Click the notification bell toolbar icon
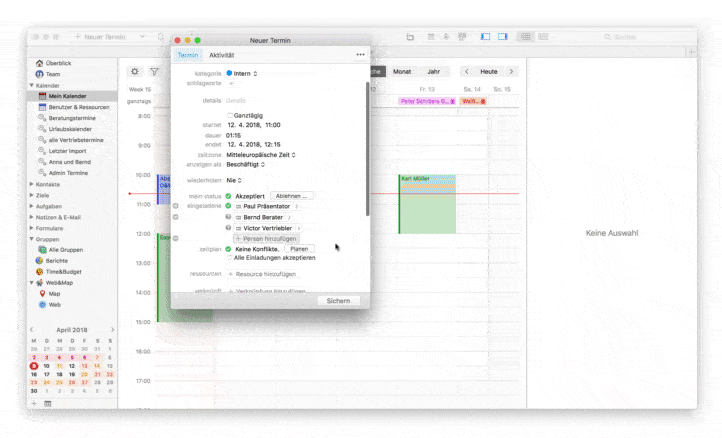Viewport: 722px width, 438px height. [161, 37]
